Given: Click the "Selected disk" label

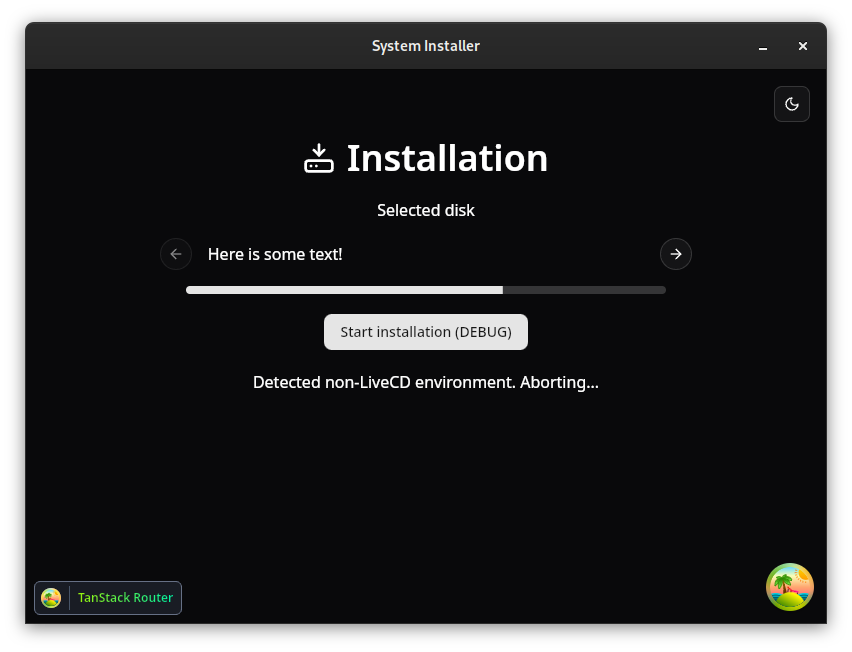Looking at the screenshot, I should tap(425, 210).
